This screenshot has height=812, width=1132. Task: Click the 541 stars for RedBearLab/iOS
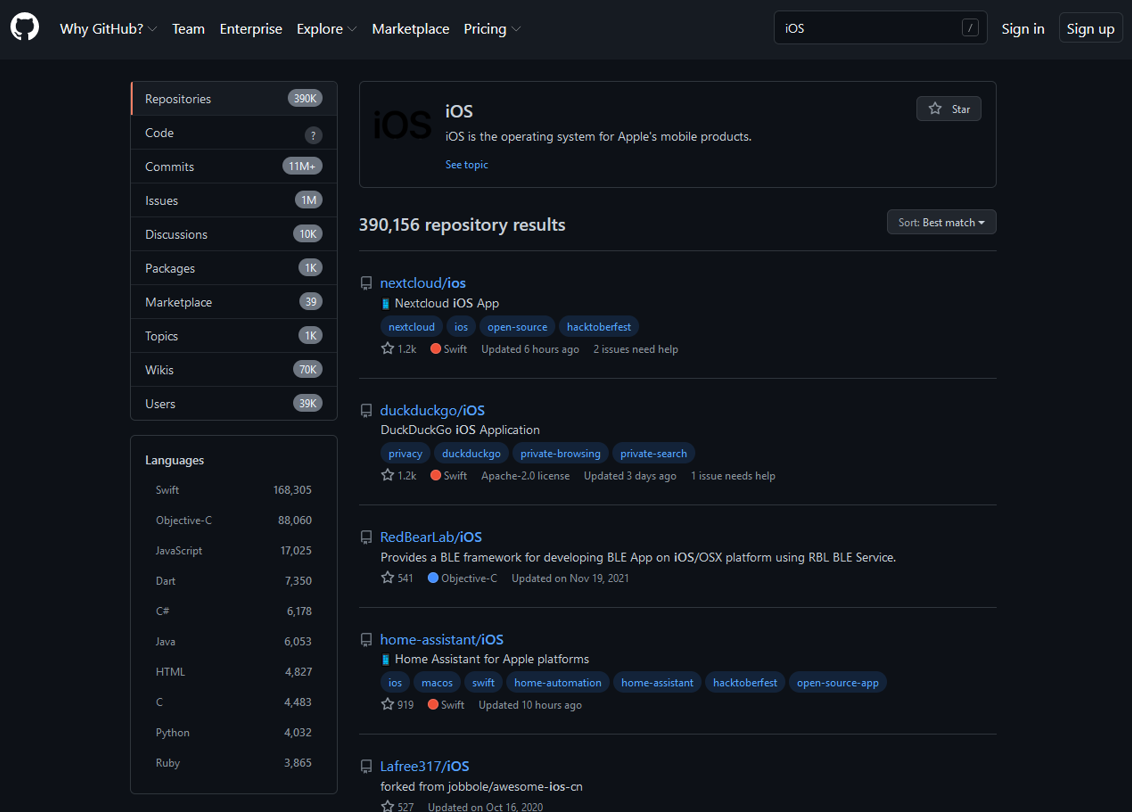point(397,578)
